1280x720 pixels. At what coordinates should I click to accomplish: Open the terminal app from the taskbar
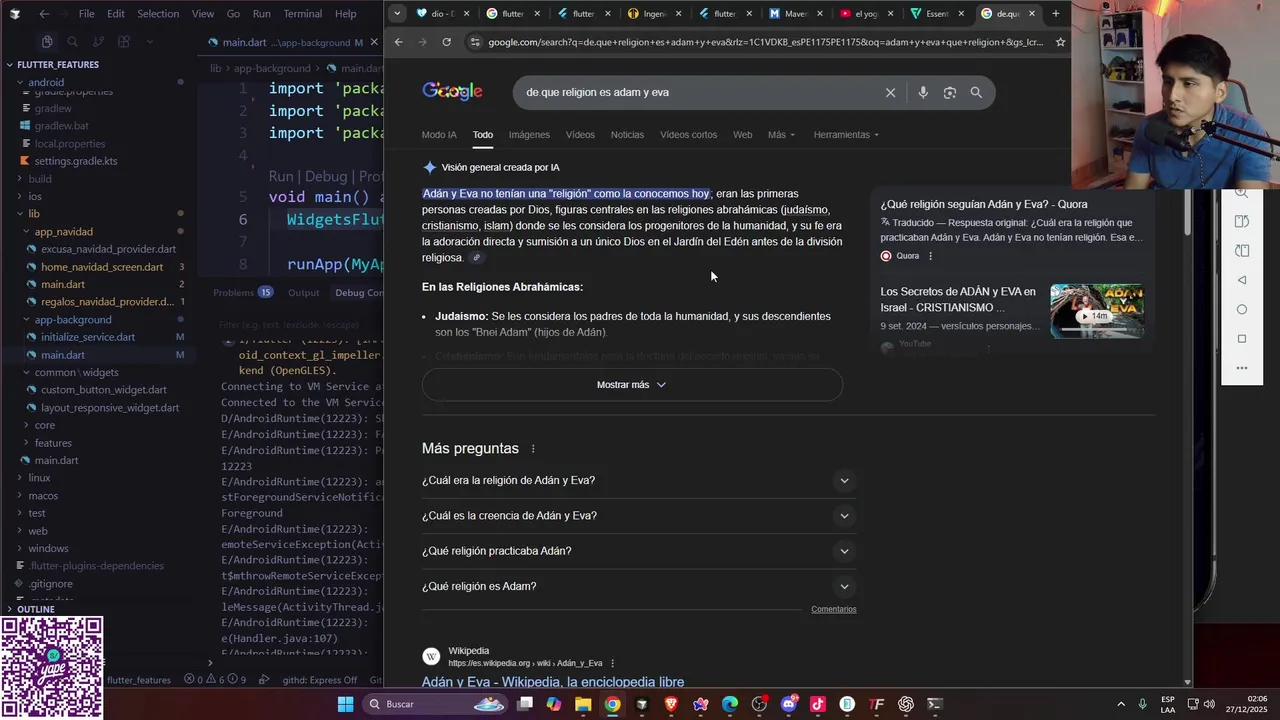coord(935,704)
